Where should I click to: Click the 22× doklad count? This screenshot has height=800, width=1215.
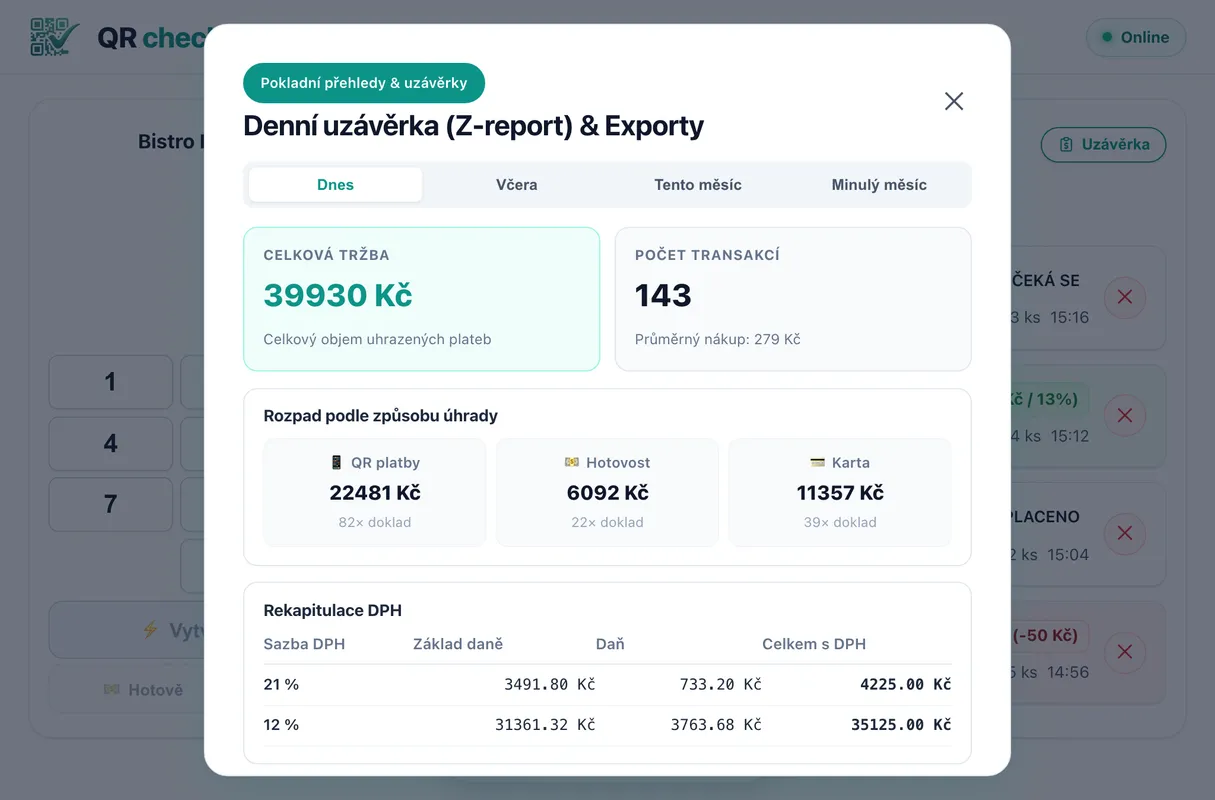click(608, 522)
